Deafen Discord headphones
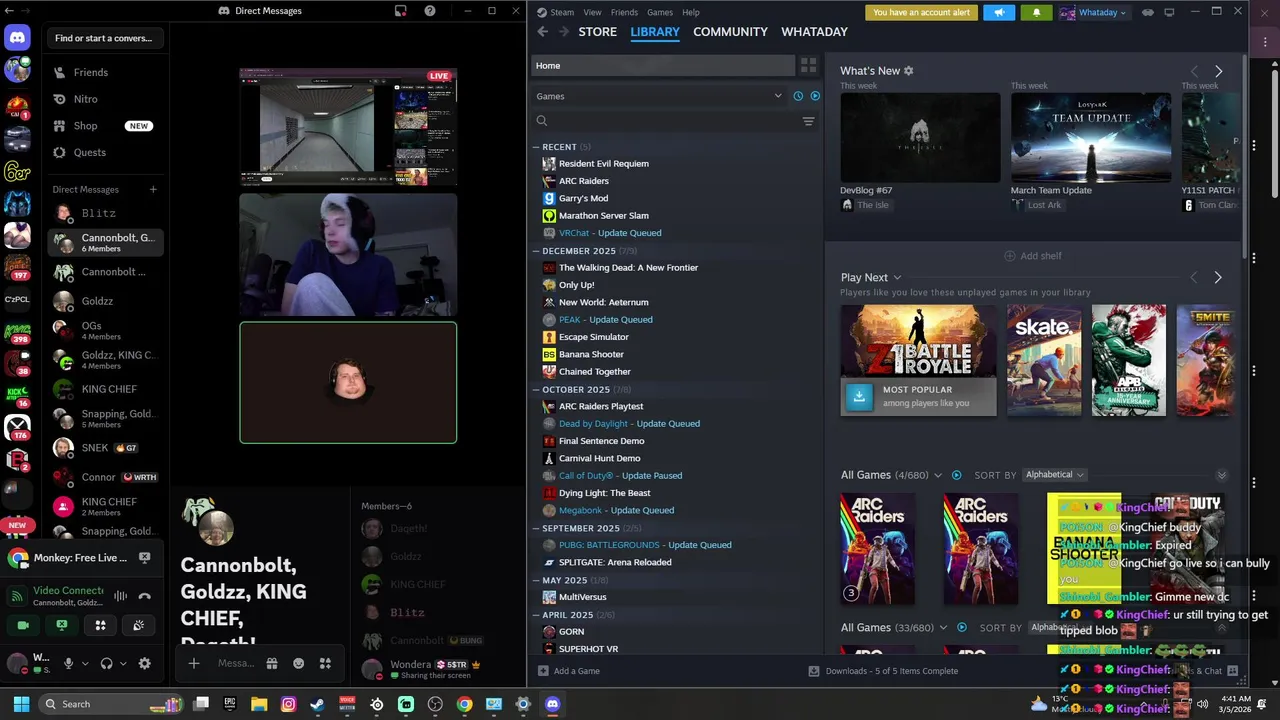The image size is (1280, 720). pos(107,663)
